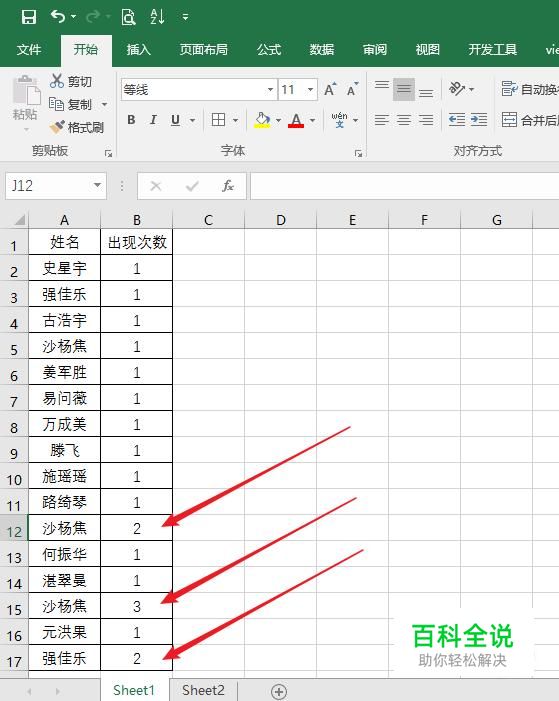Image resolution: width=559 pixels, height=701 pixels.
Task: Open the Clipboard (剪贴板) dialog launcher
Action: coord(108,154)
